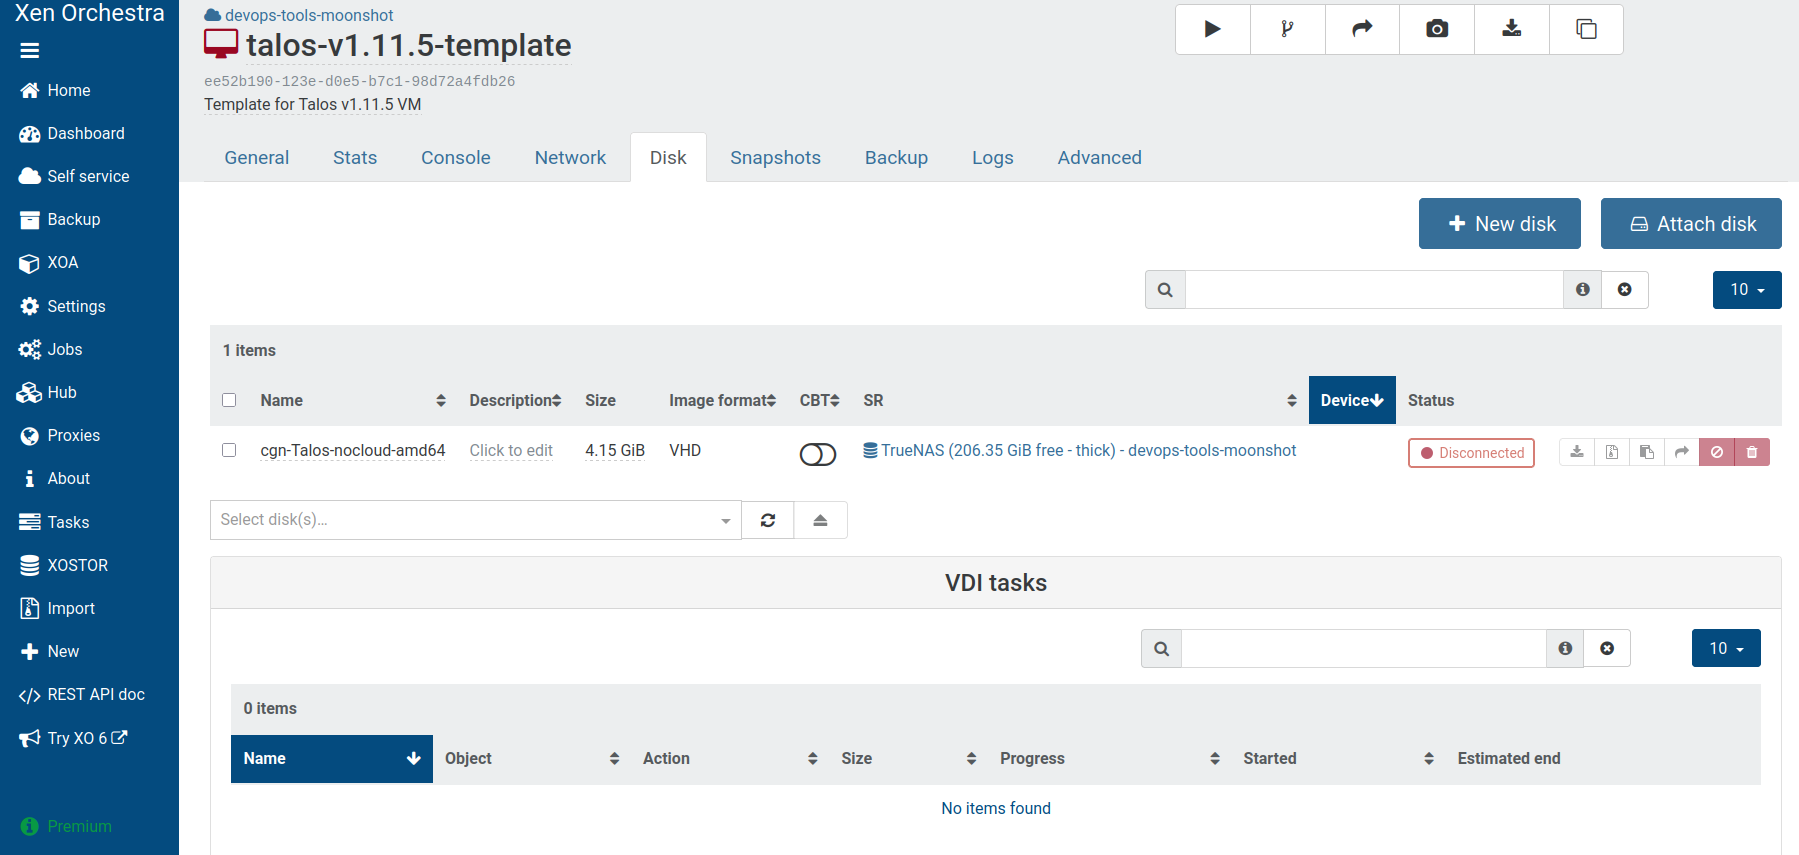
Task: Delete the disk with the trash icon
Action: 1752,452
